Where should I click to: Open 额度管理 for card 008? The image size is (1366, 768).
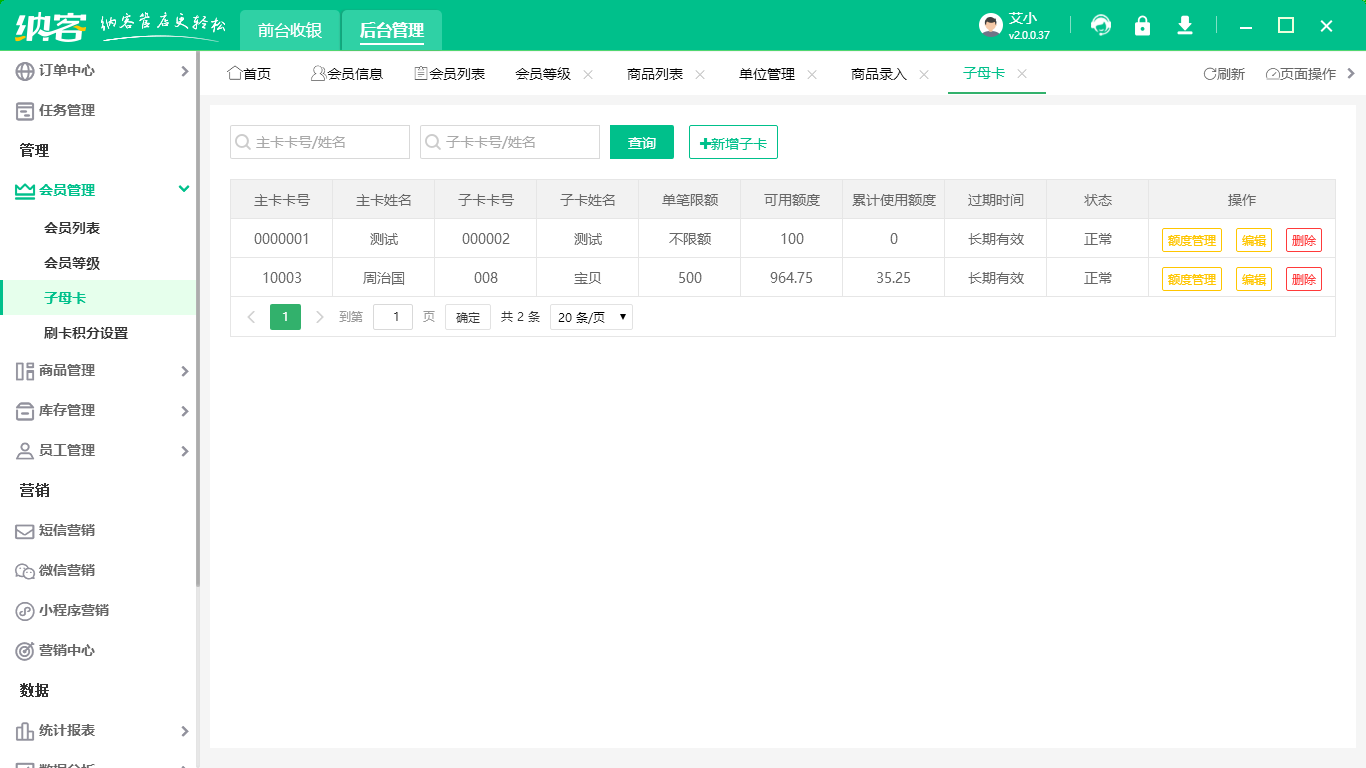(x=1191, y=278)
